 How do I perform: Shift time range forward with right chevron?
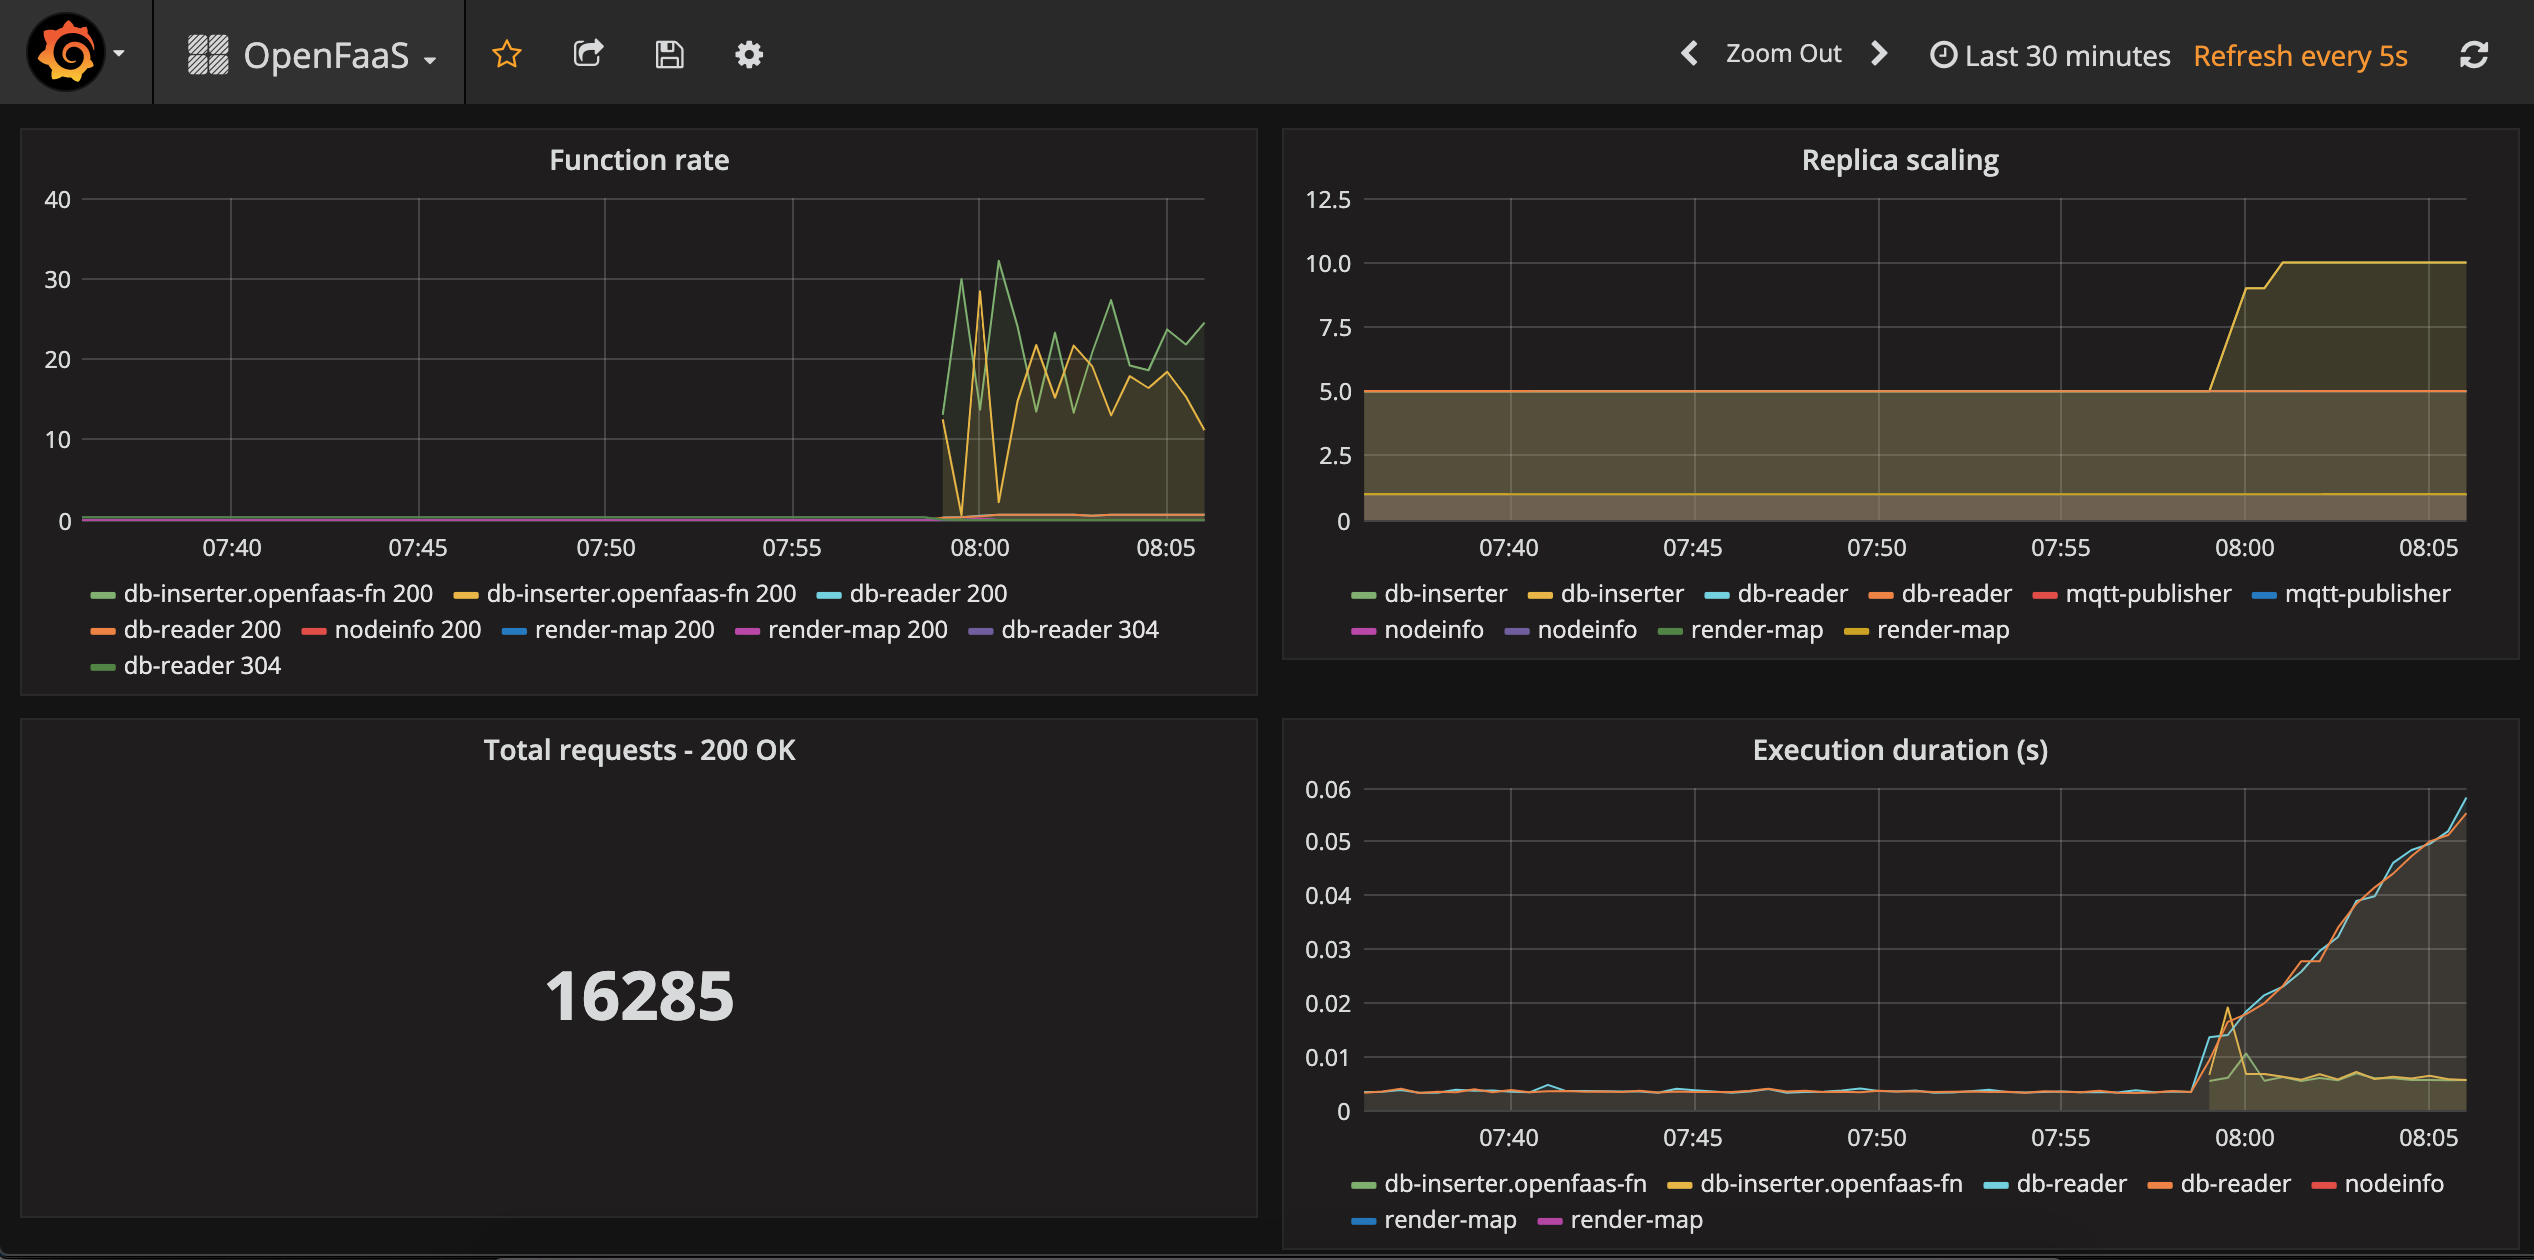[1879, 53]
